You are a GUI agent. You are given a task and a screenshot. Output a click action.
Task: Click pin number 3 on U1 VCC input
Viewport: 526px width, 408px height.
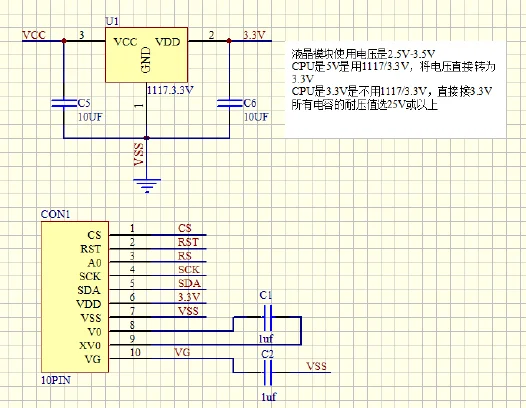82,35
